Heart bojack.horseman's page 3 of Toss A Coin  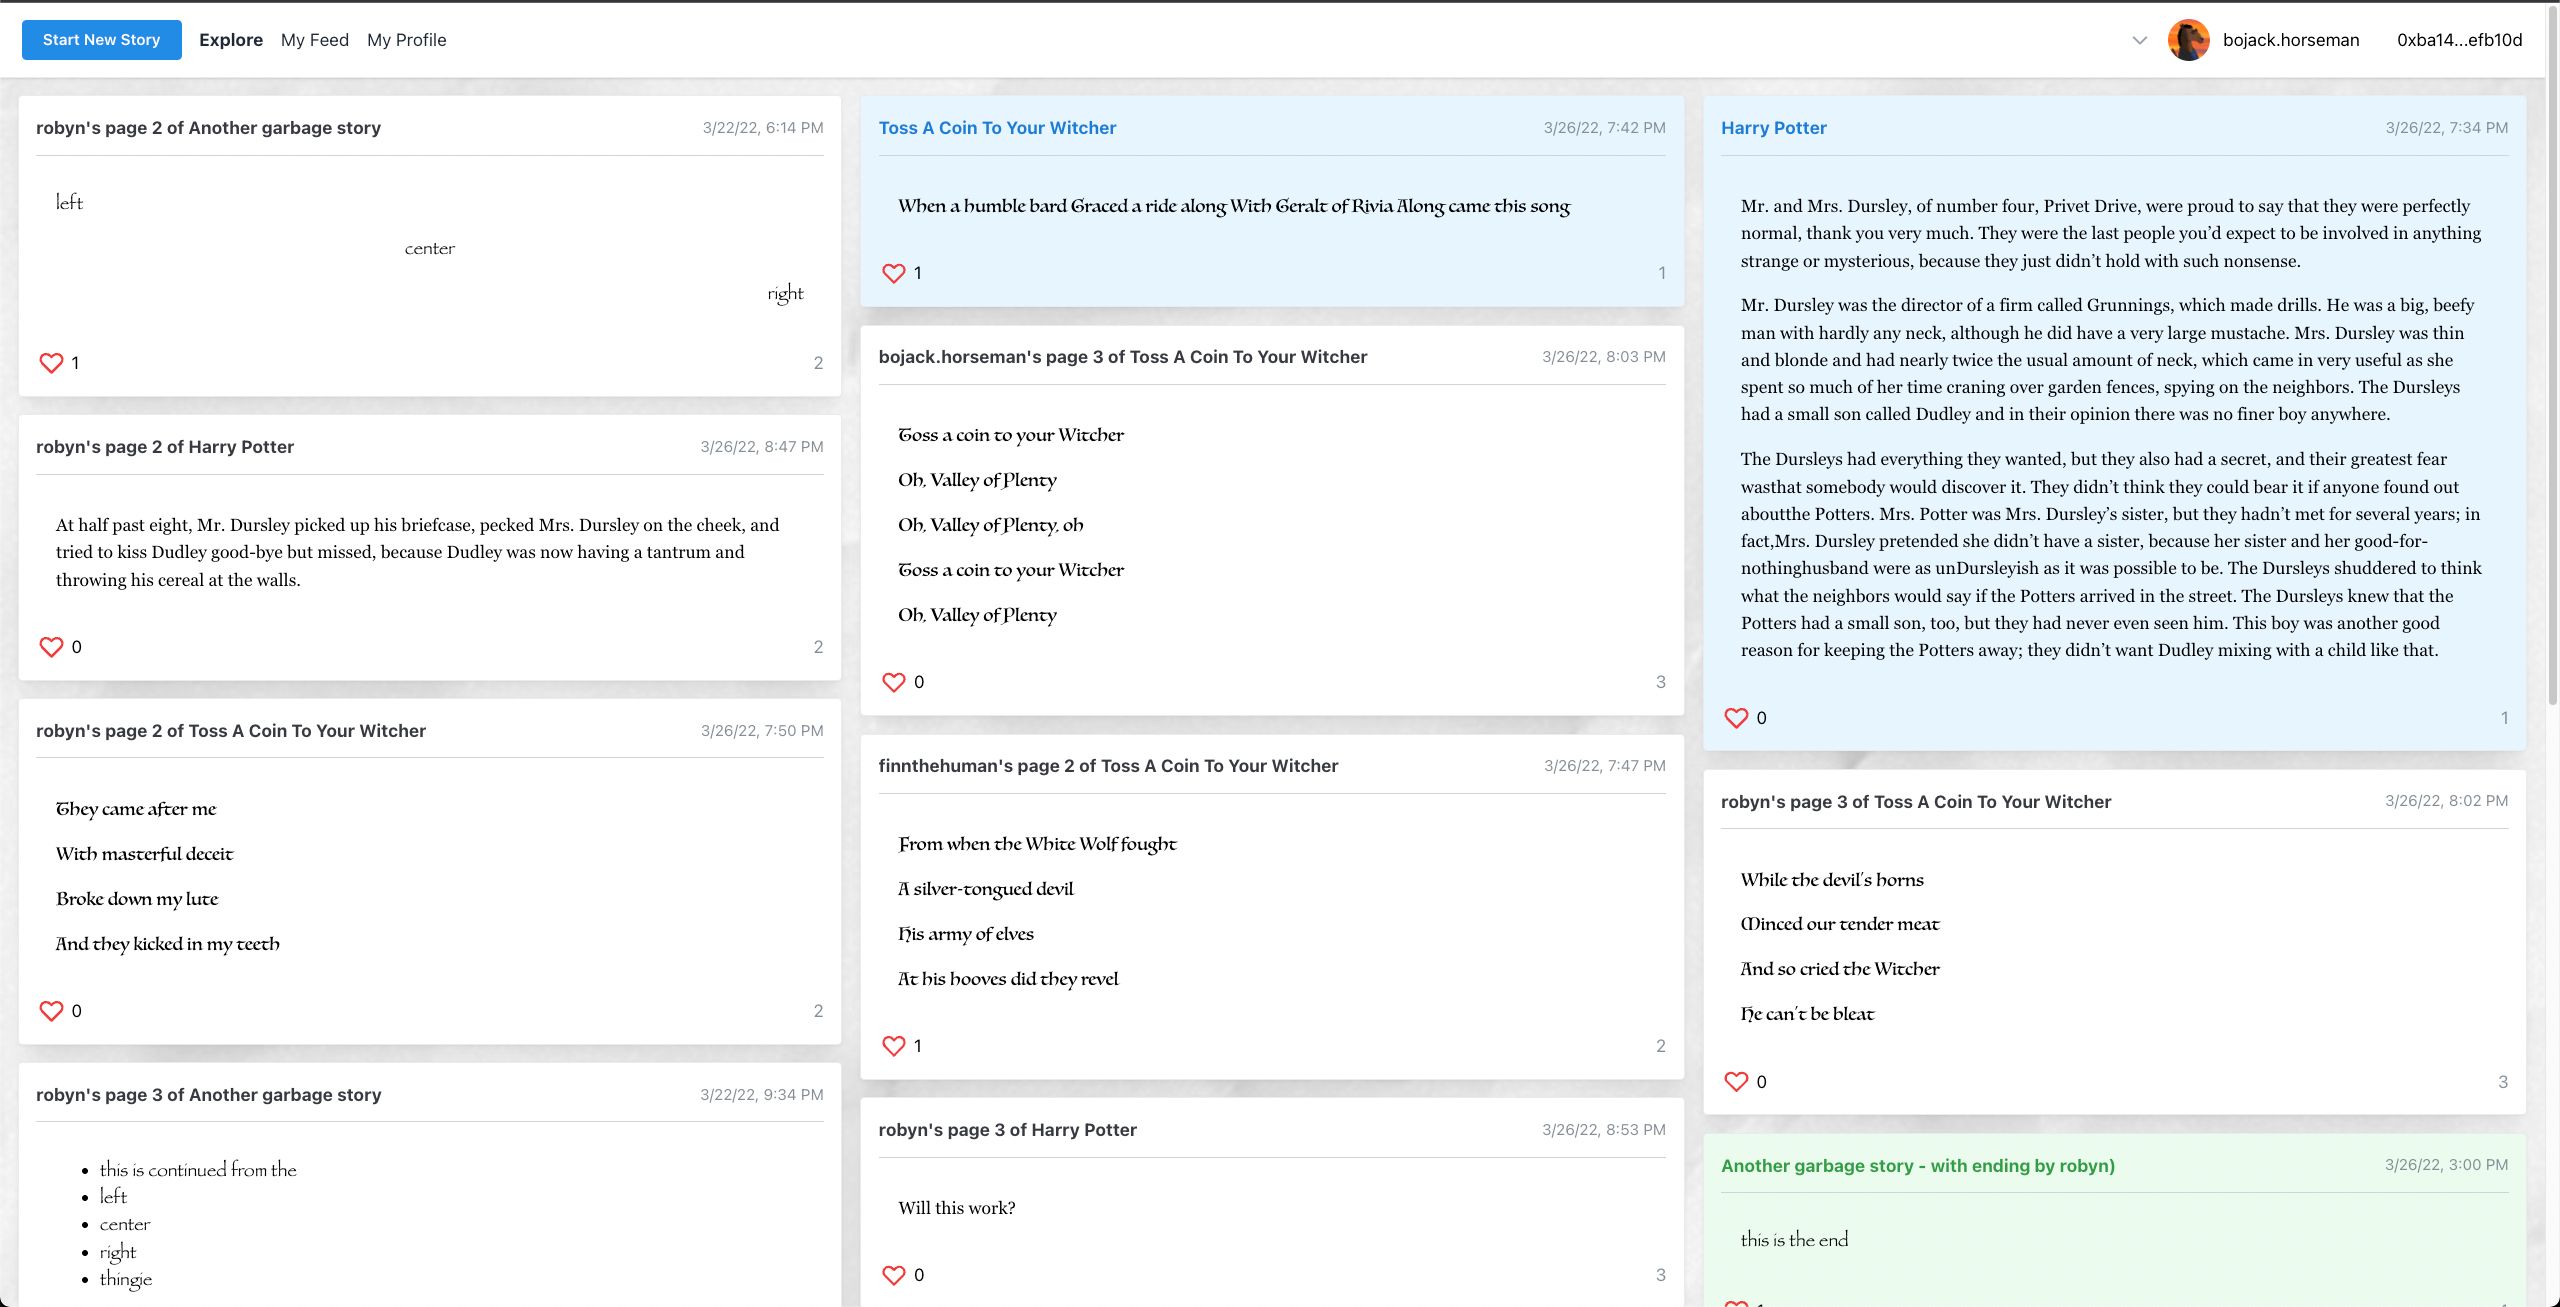click(894, 682)
